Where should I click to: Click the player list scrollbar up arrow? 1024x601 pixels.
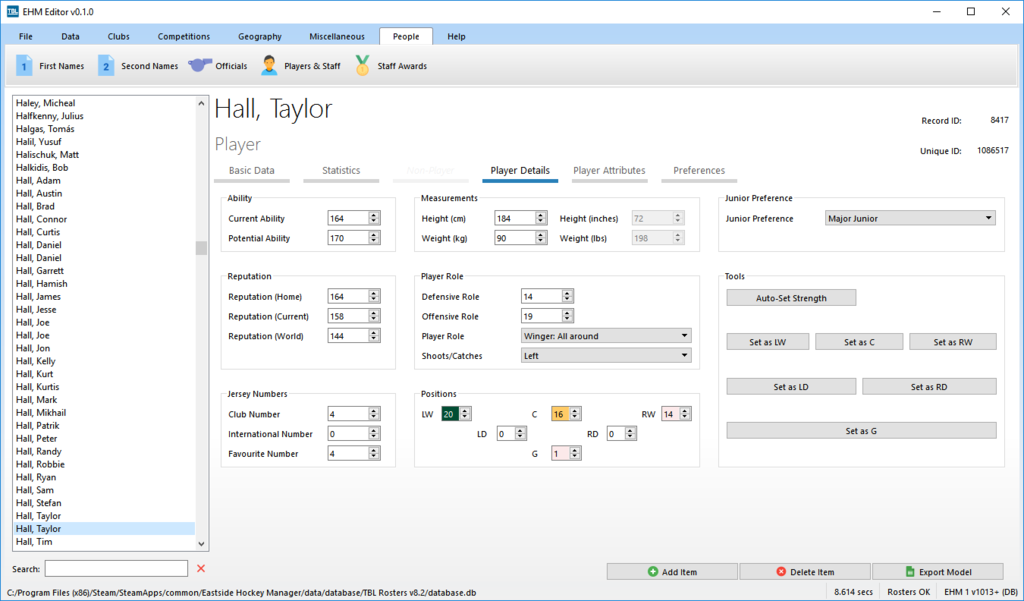pyautogui.click(x=201, y=103)
